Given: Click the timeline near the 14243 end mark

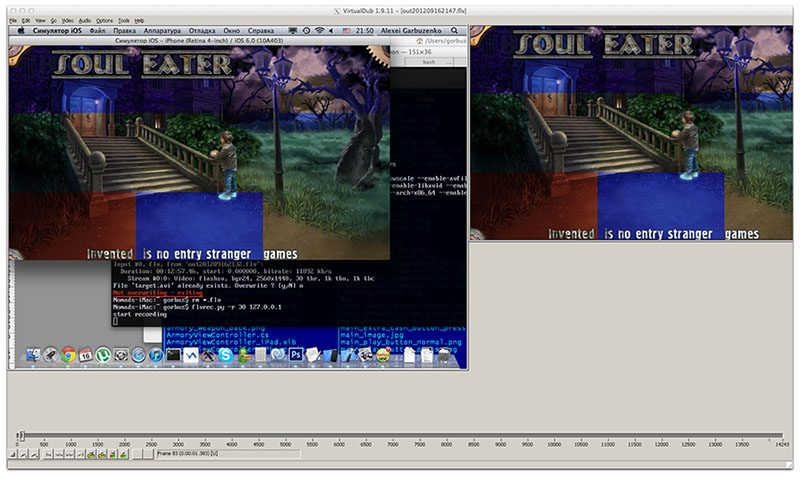Looking at the screenshot, I should (781, 436).
